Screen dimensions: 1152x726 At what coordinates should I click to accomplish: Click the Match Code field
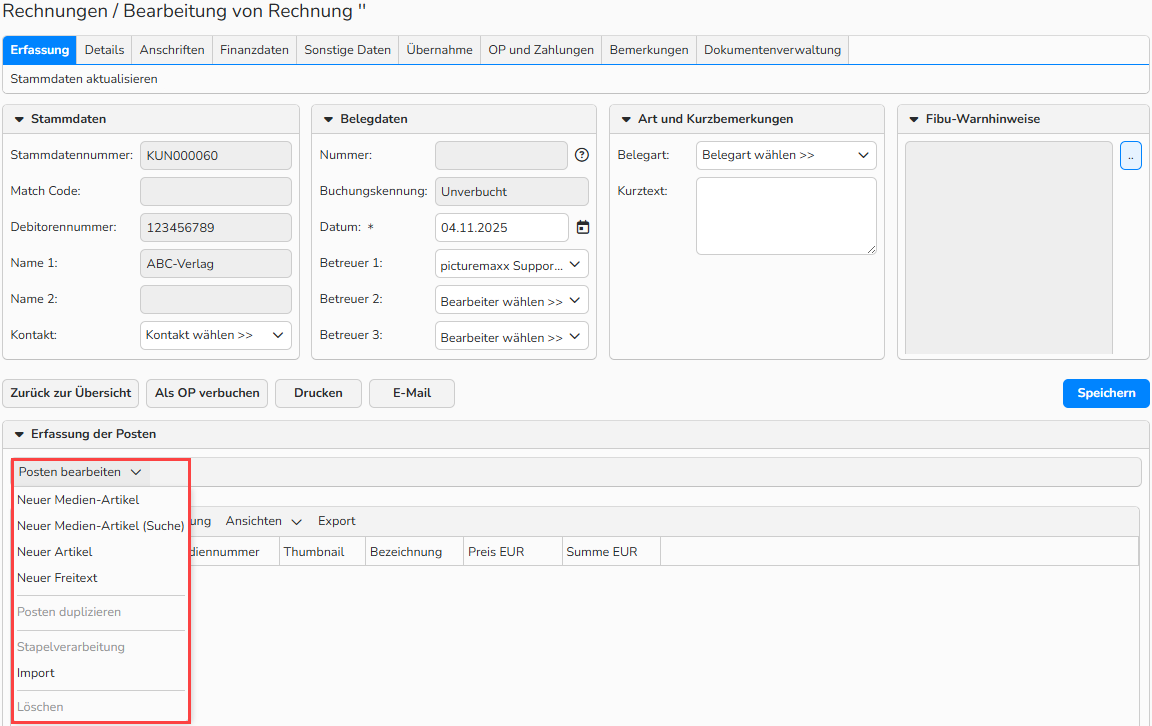click(216, 192)
